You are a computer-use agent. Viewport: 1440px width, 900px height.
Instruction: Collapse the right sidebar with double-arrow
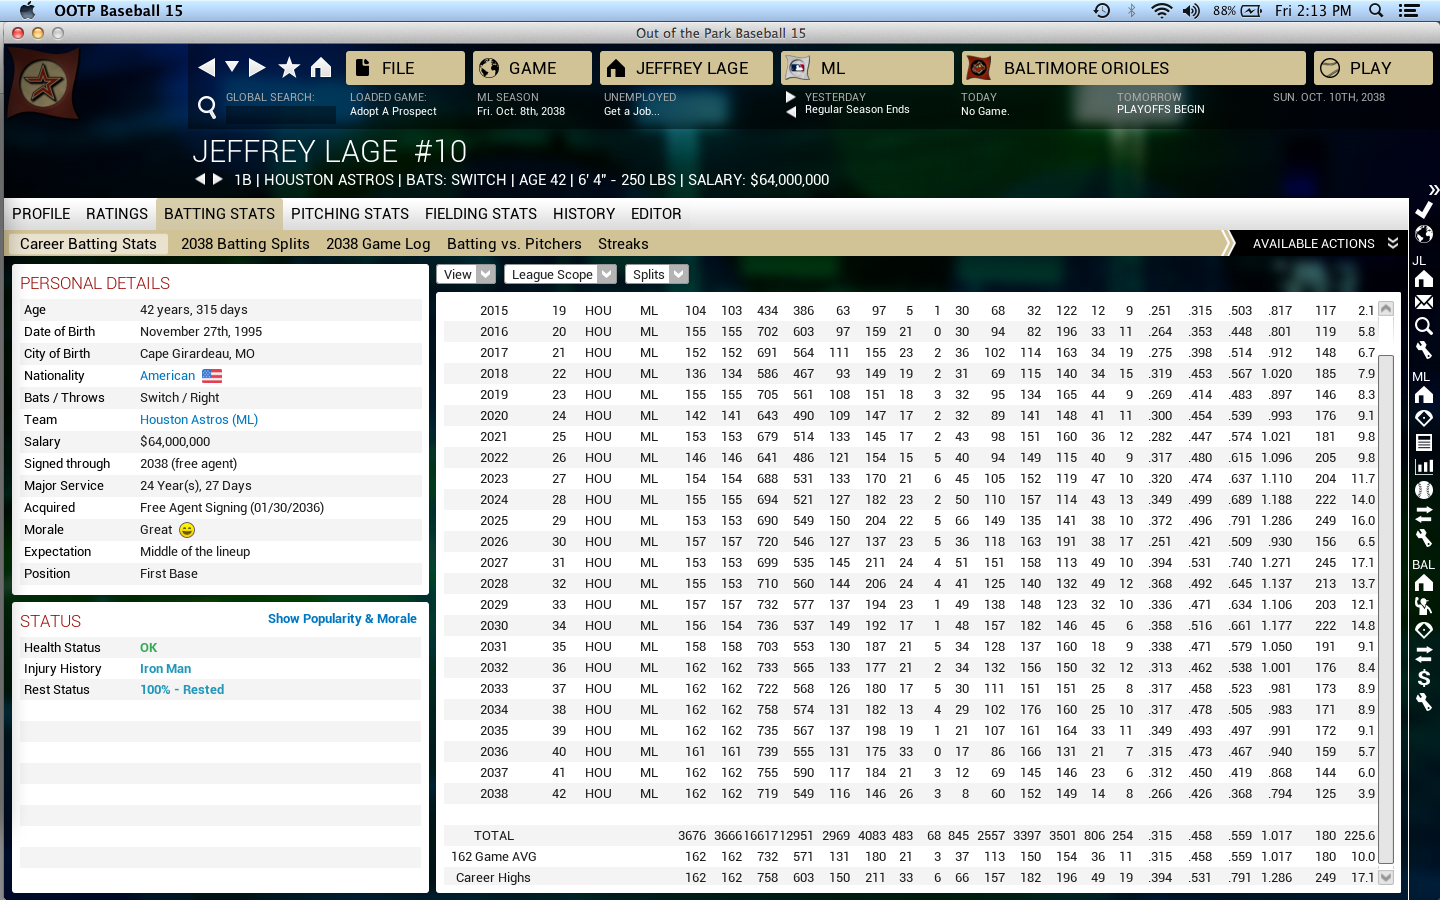pos(1433,190)
